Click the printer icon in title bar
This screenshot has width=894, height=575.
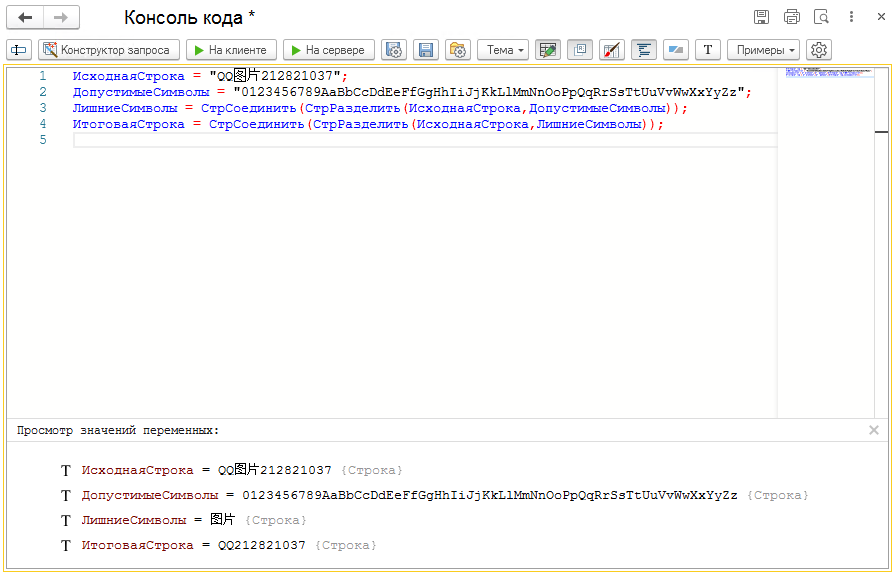(x=792, y=17)
